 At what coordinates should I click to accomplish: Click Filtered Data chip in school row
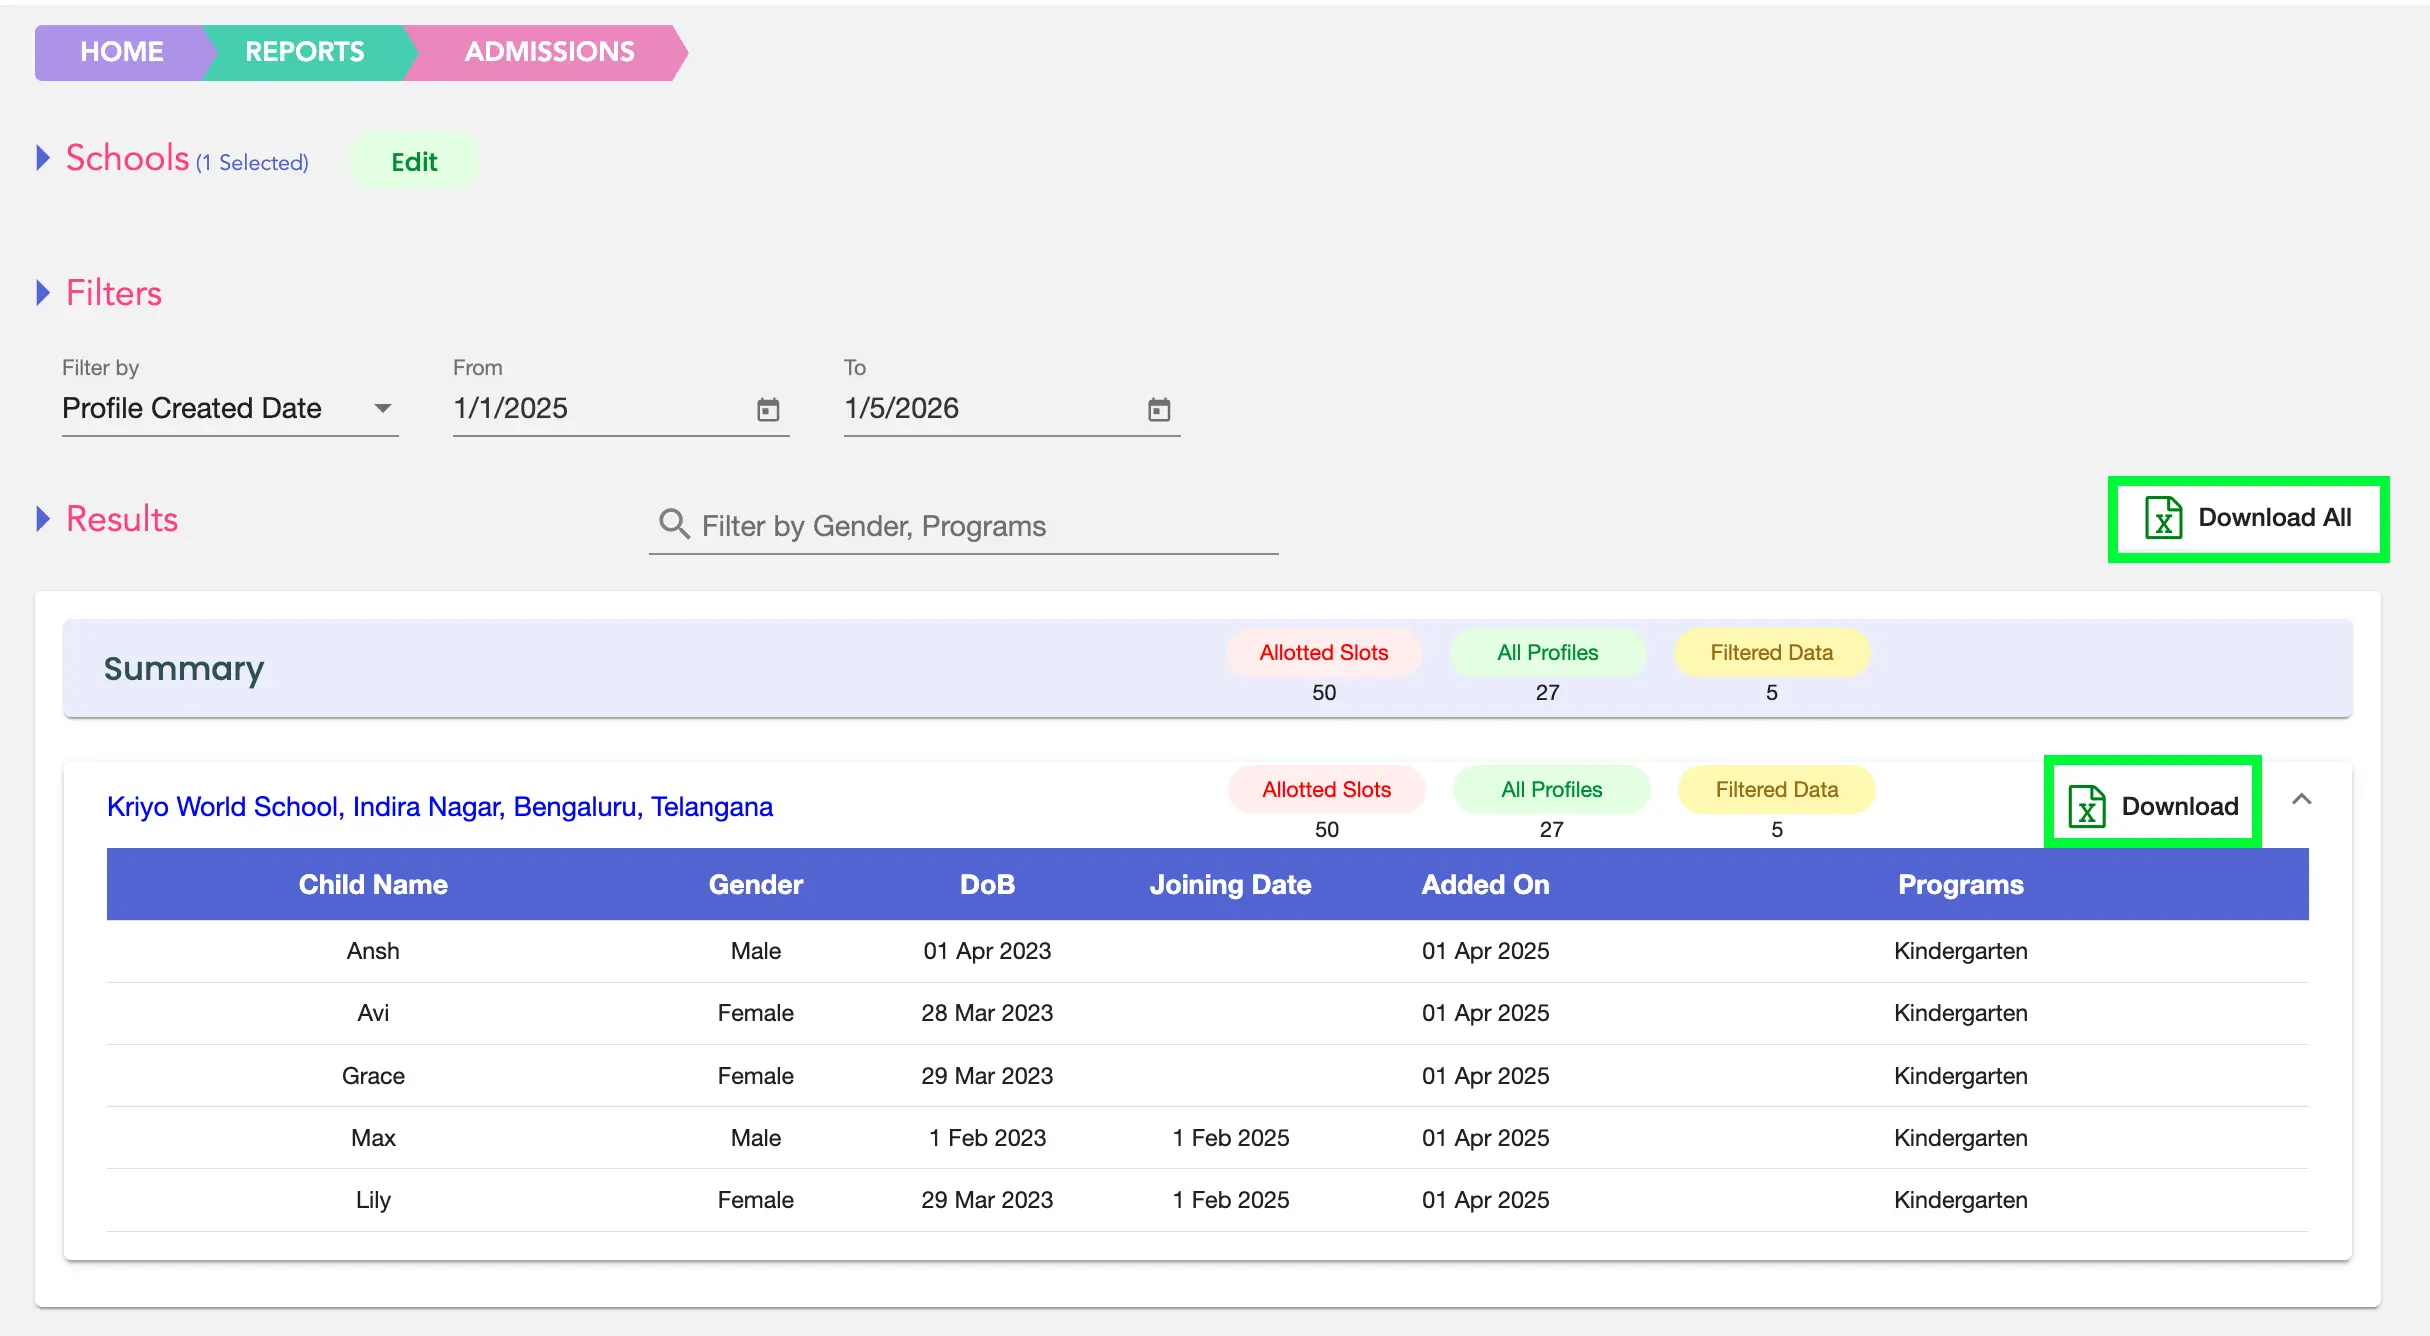1777,790
